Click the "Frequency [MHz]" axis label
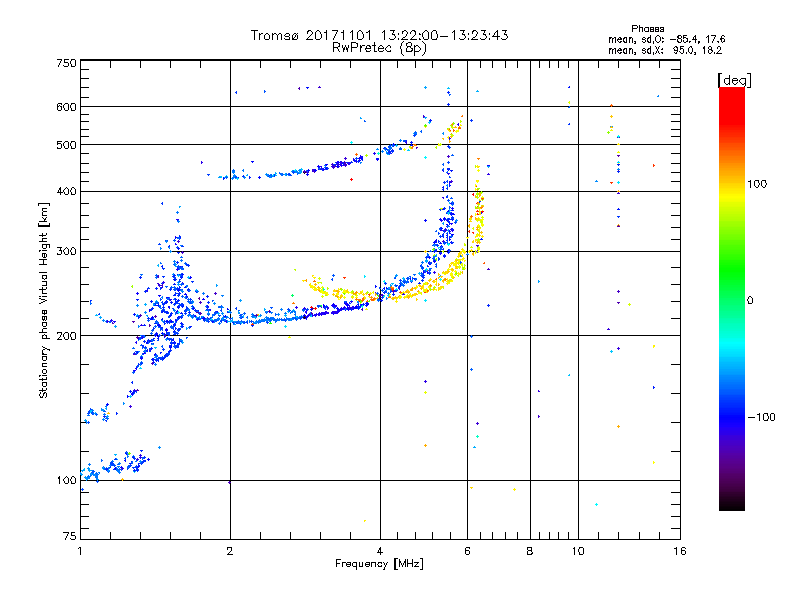 (x=379, y=564)
